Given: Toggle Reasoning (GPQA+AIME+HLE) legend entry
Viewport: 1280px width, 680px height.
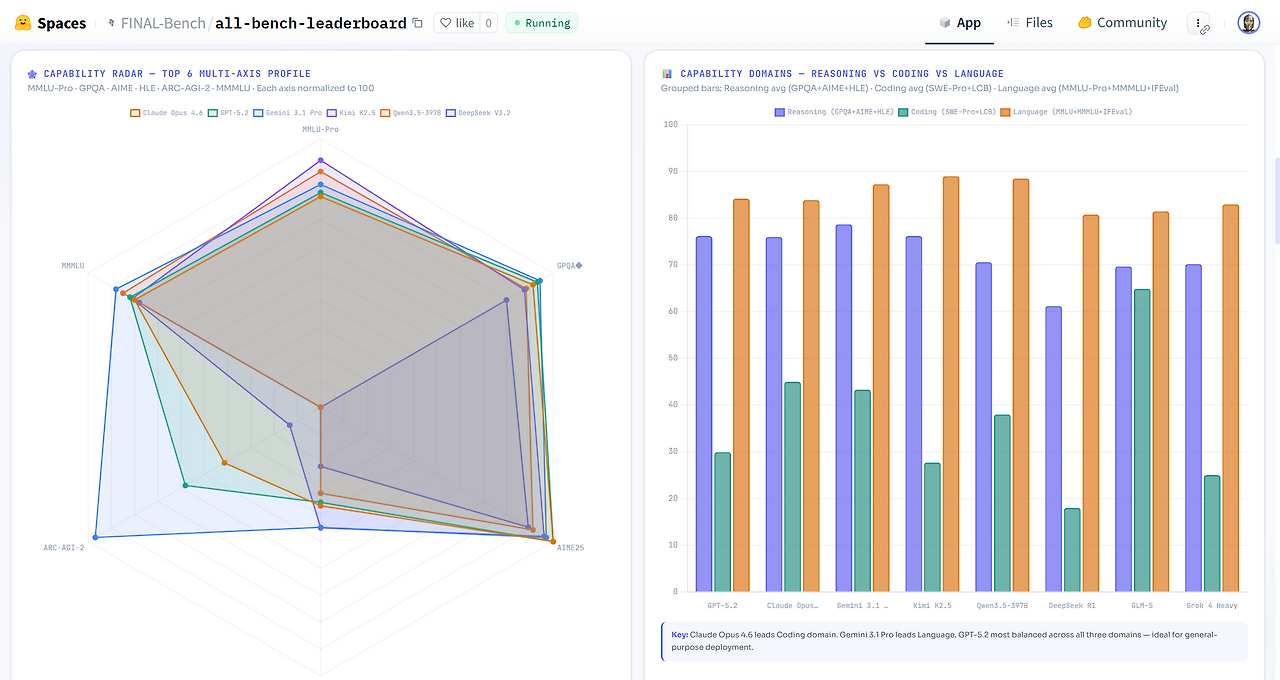Looking at the screenshot, I should (834, 112).
